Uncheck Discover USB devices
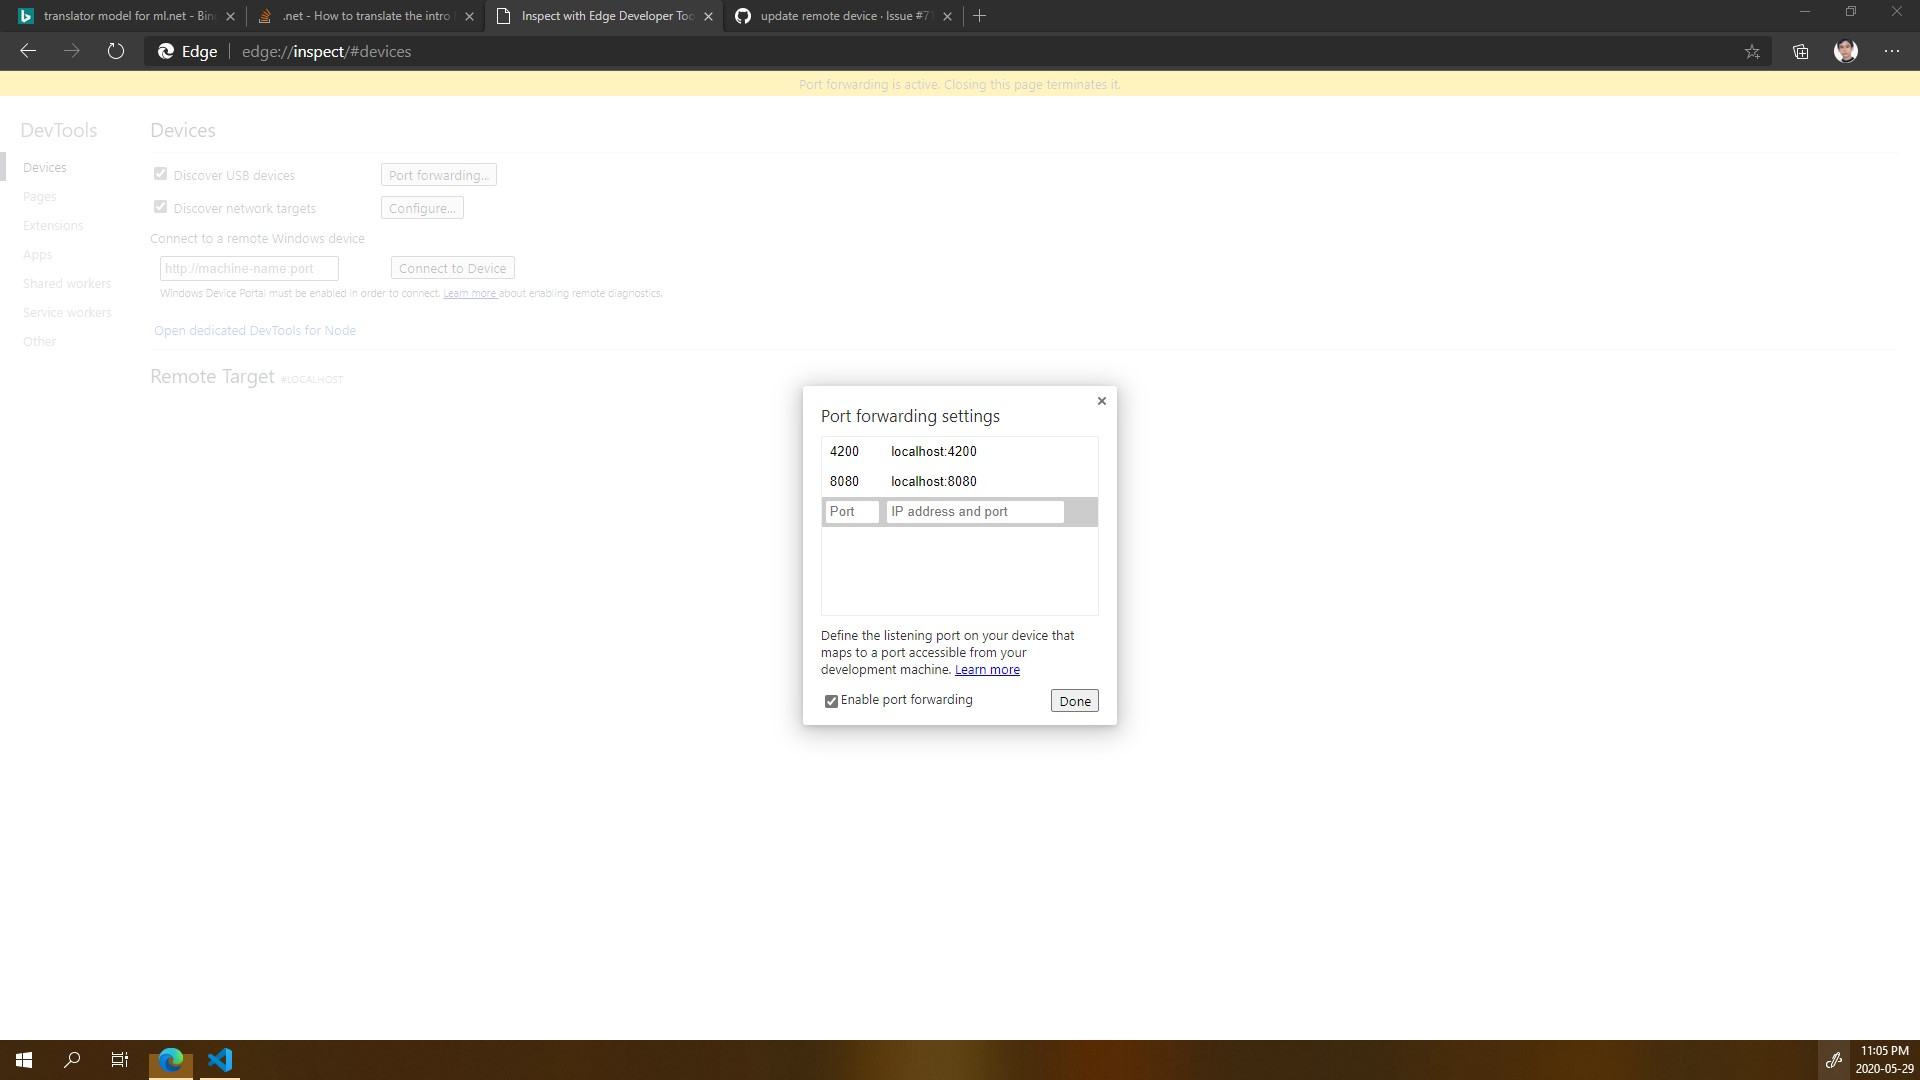This screenshot has height=1080, width=1920. (160, 173)
